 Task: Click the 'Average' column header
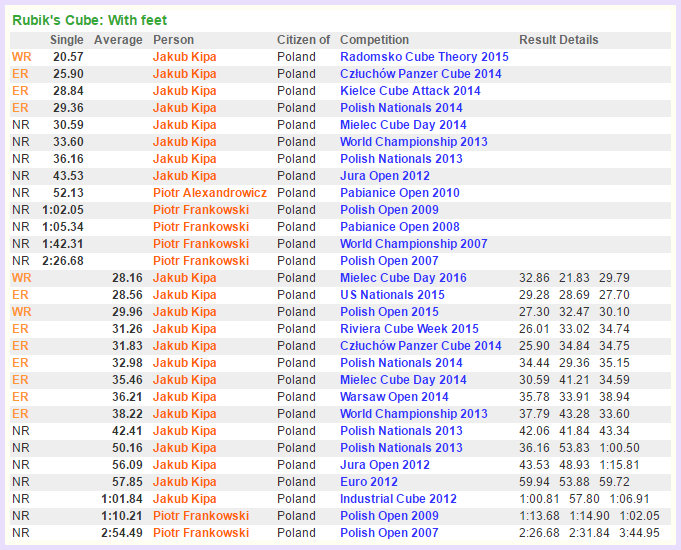click(x=118, y=40)
